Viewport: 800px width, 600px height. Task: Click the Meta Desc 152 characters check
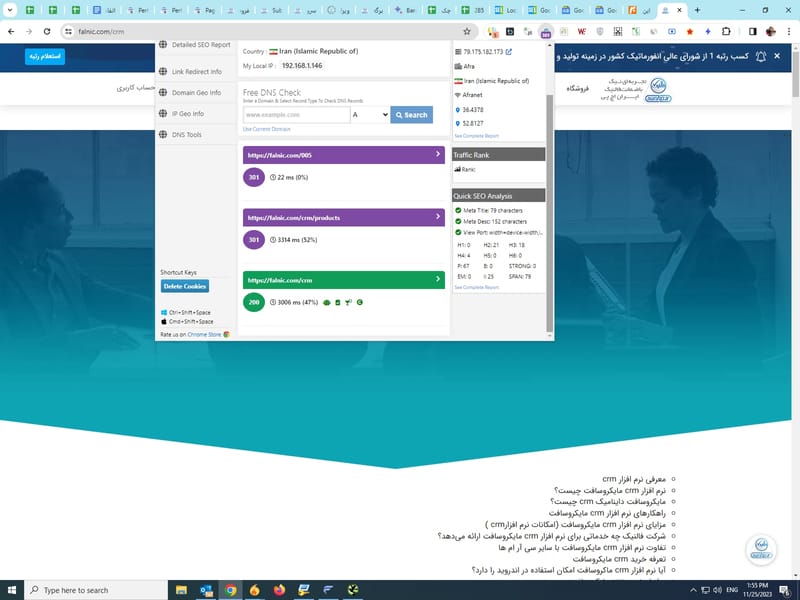click(x=491, y=221)
